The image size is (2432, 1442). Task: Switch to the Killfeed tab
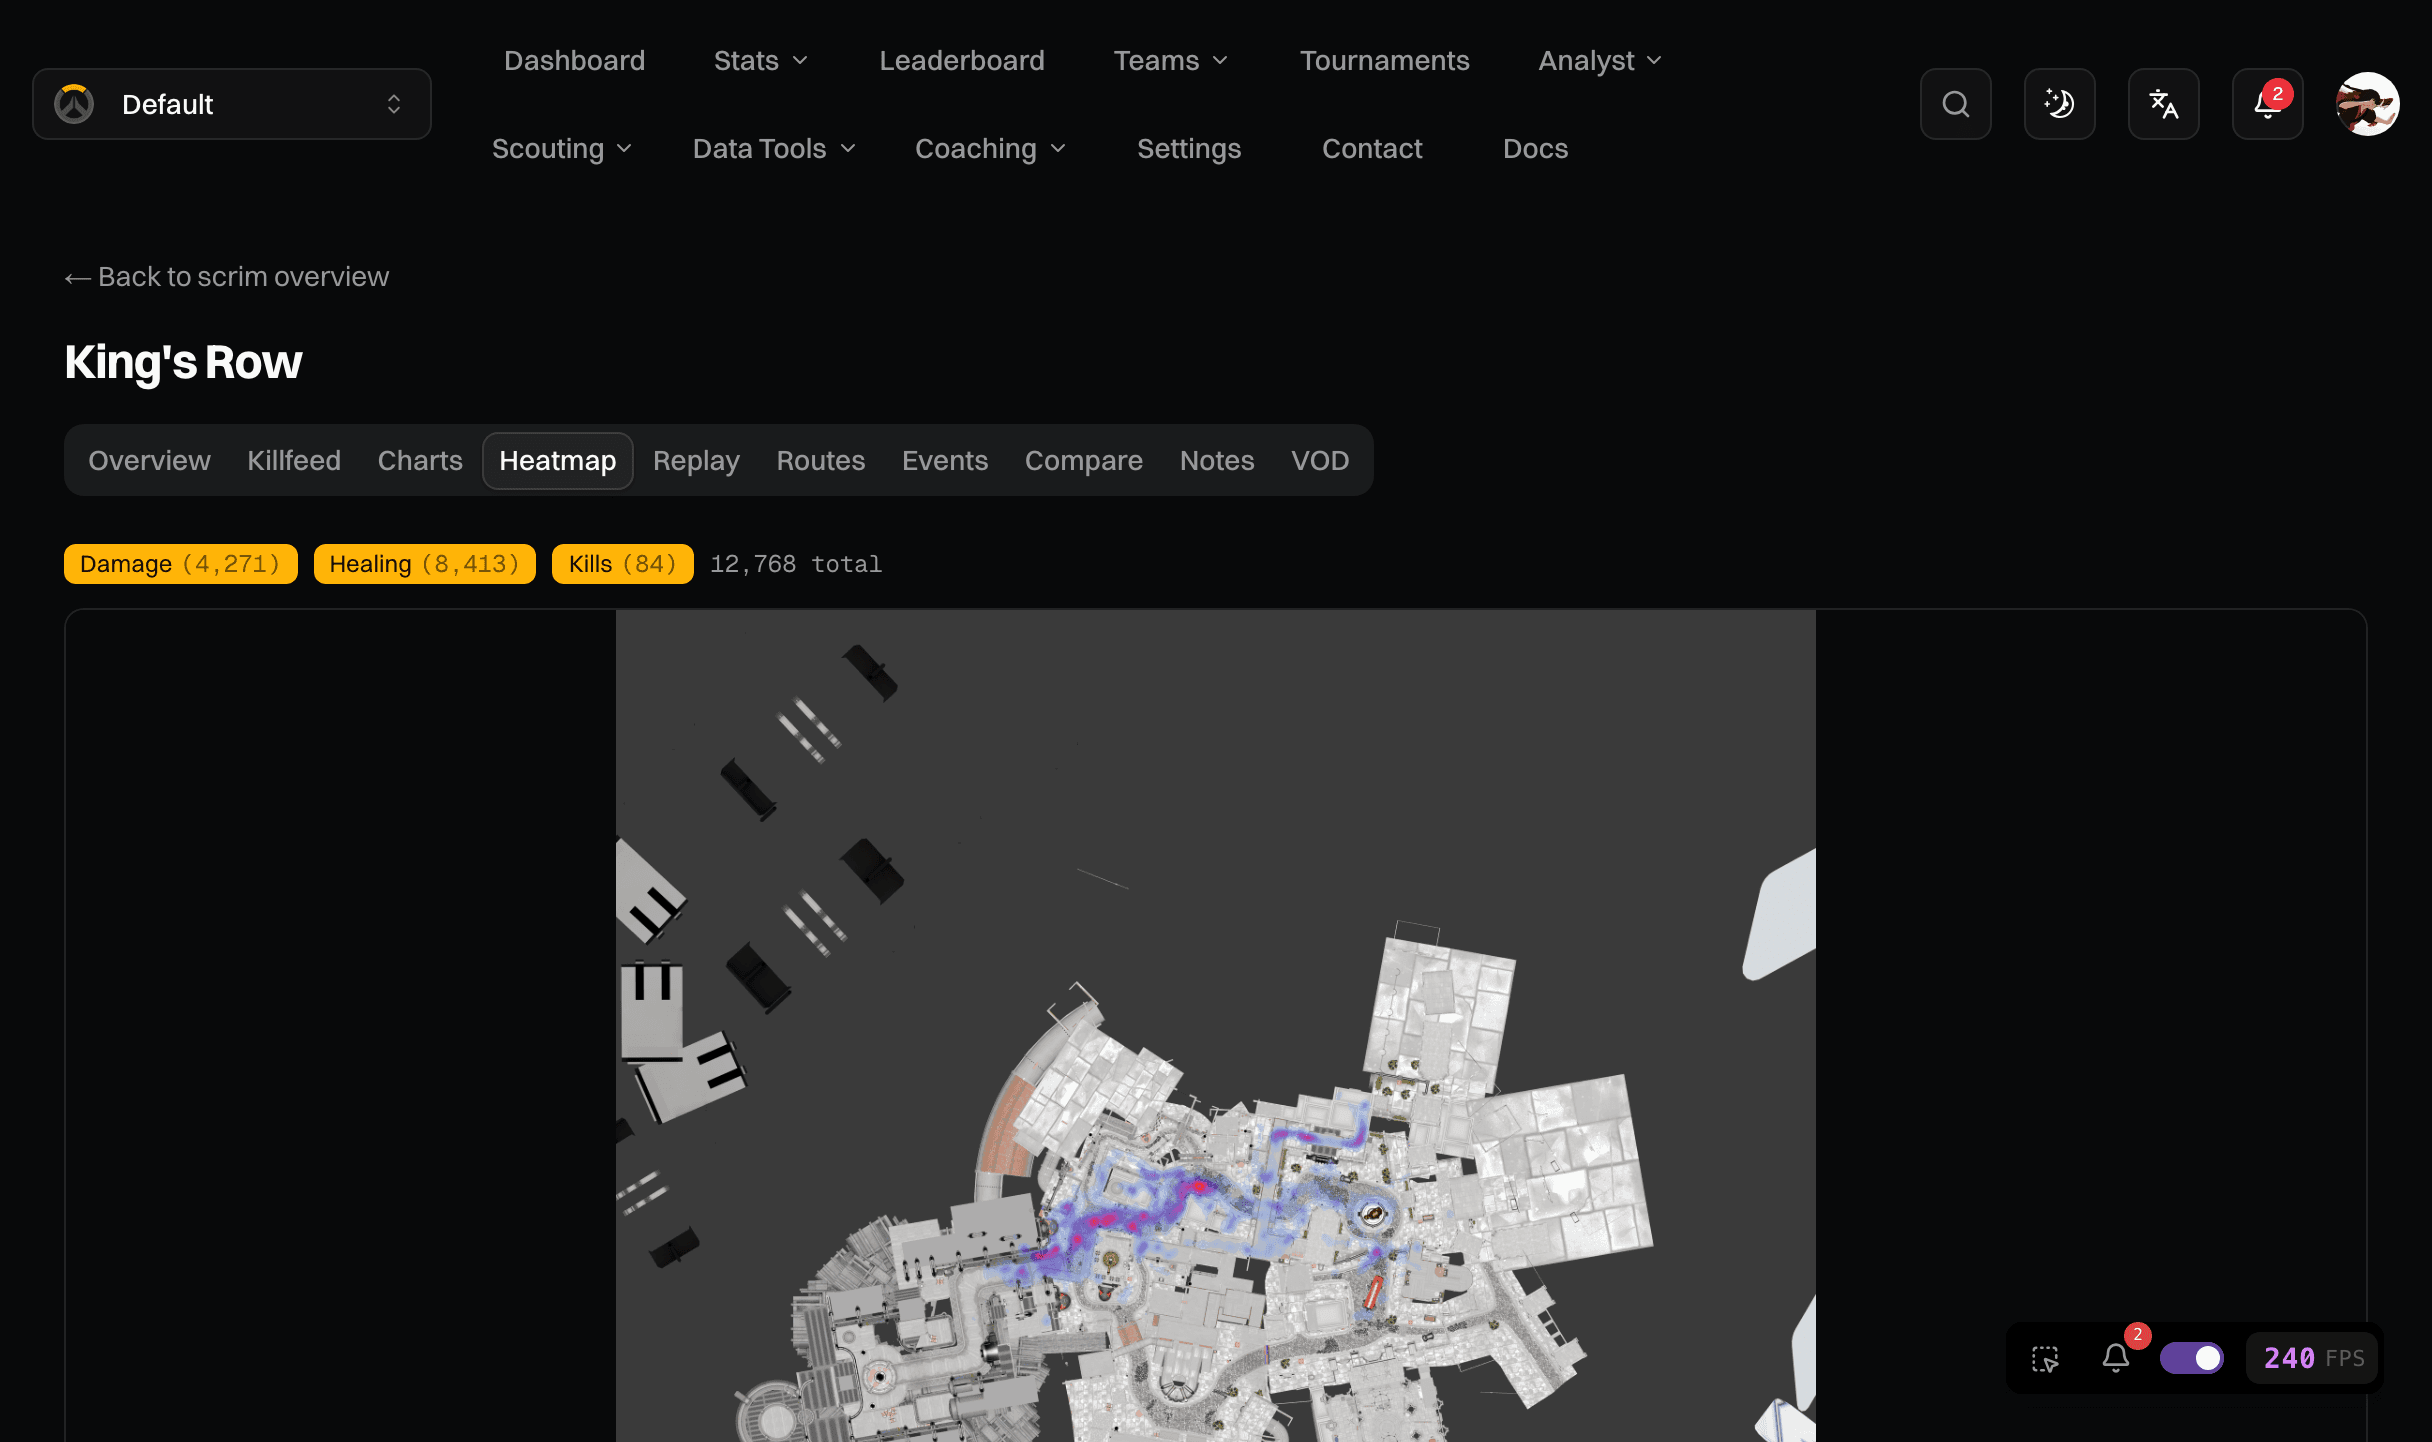tap(294, 461)
